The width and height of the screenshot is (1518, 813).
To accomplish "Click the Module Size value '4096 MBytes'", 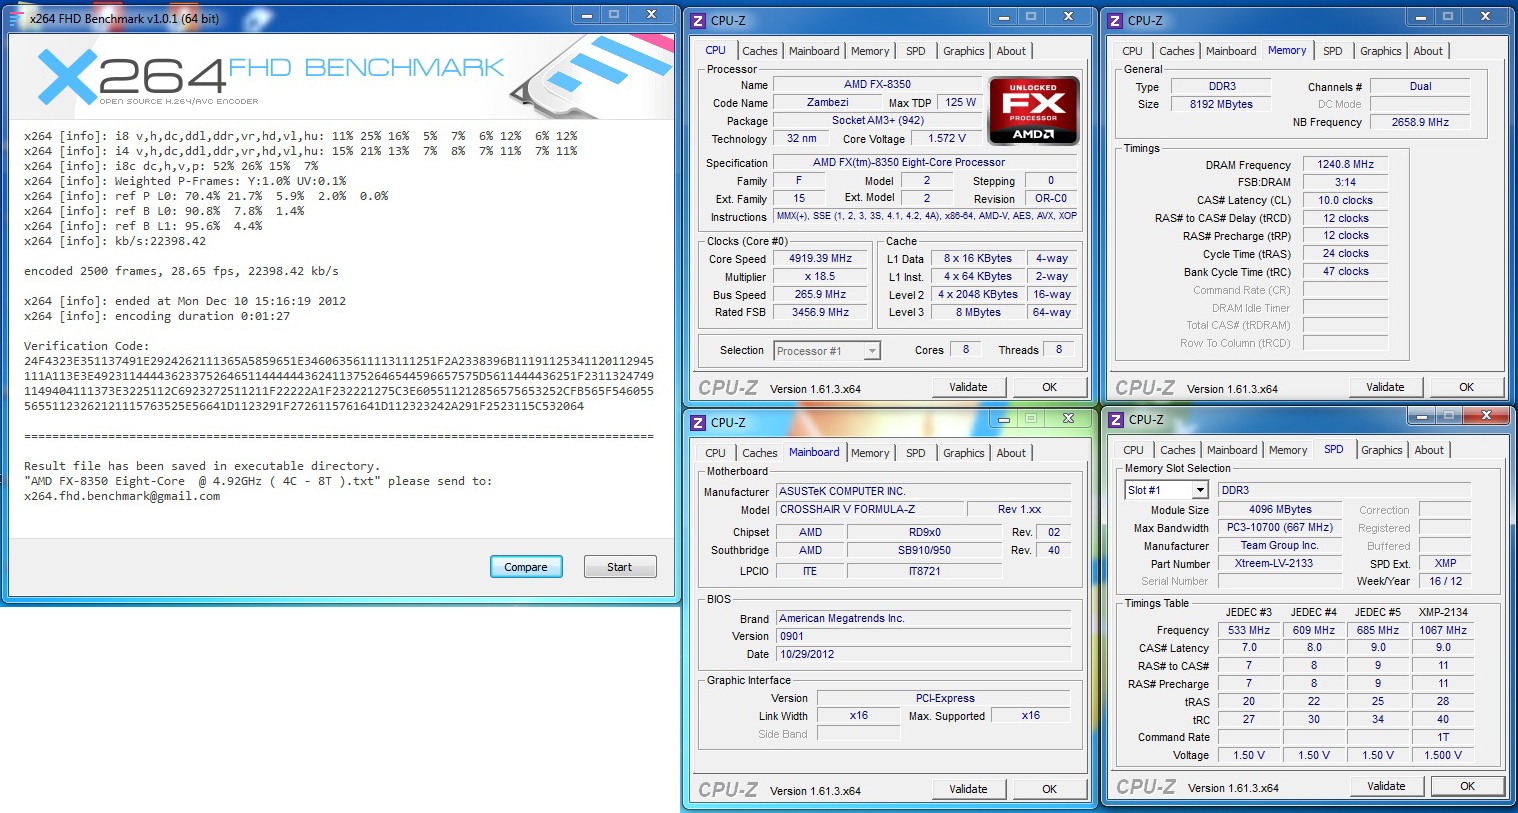I will click(1280, 510).
